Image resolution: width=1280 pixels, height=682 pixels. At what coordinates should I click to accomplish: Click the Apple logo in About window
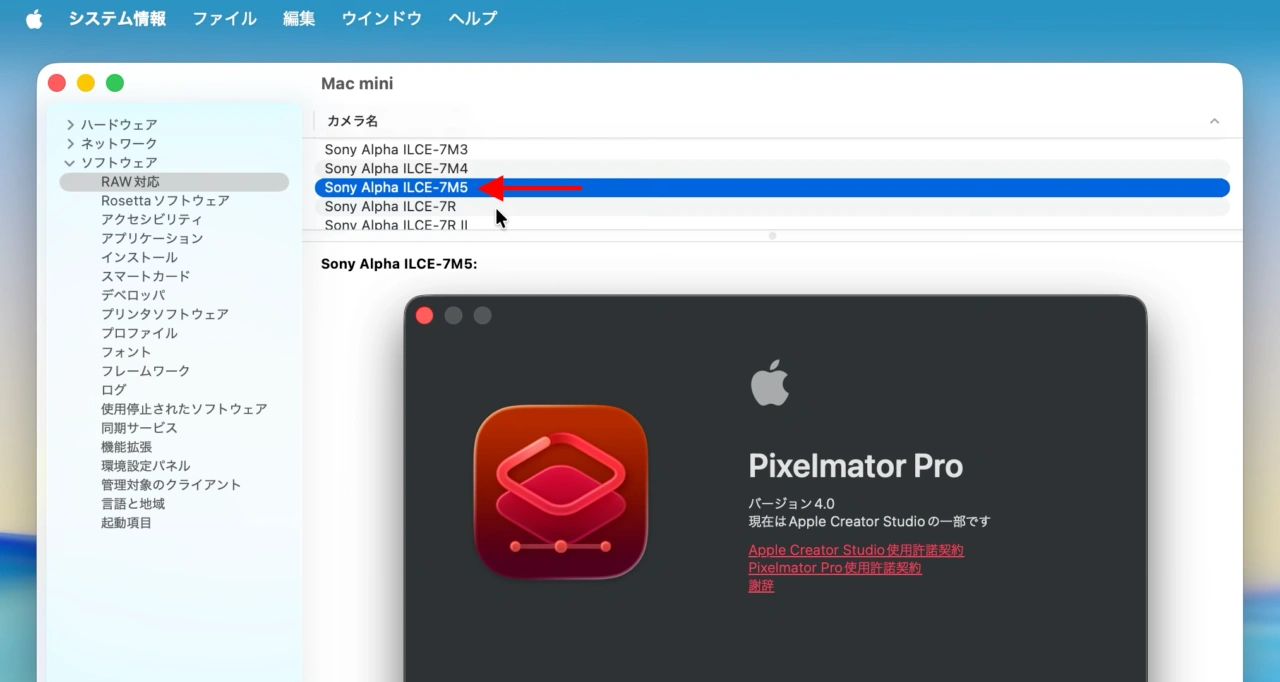(x=769, y=384)
